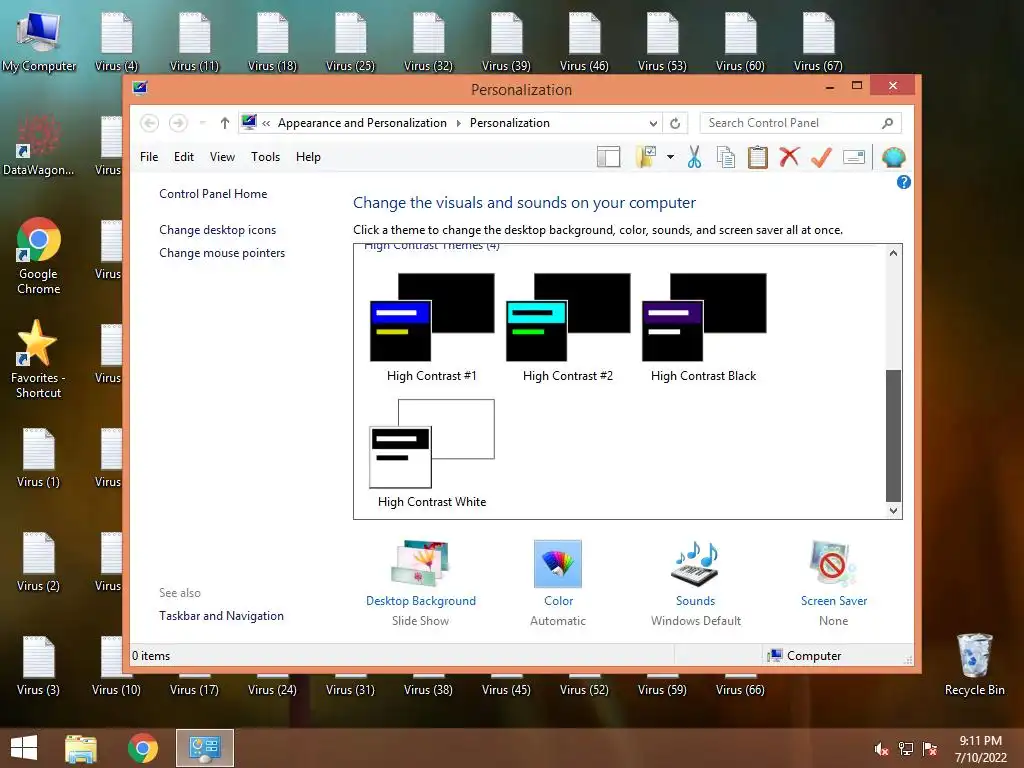Click the Screen Saver text link
The height and width of the screenshot is (768, 1024).
[834, 601]
